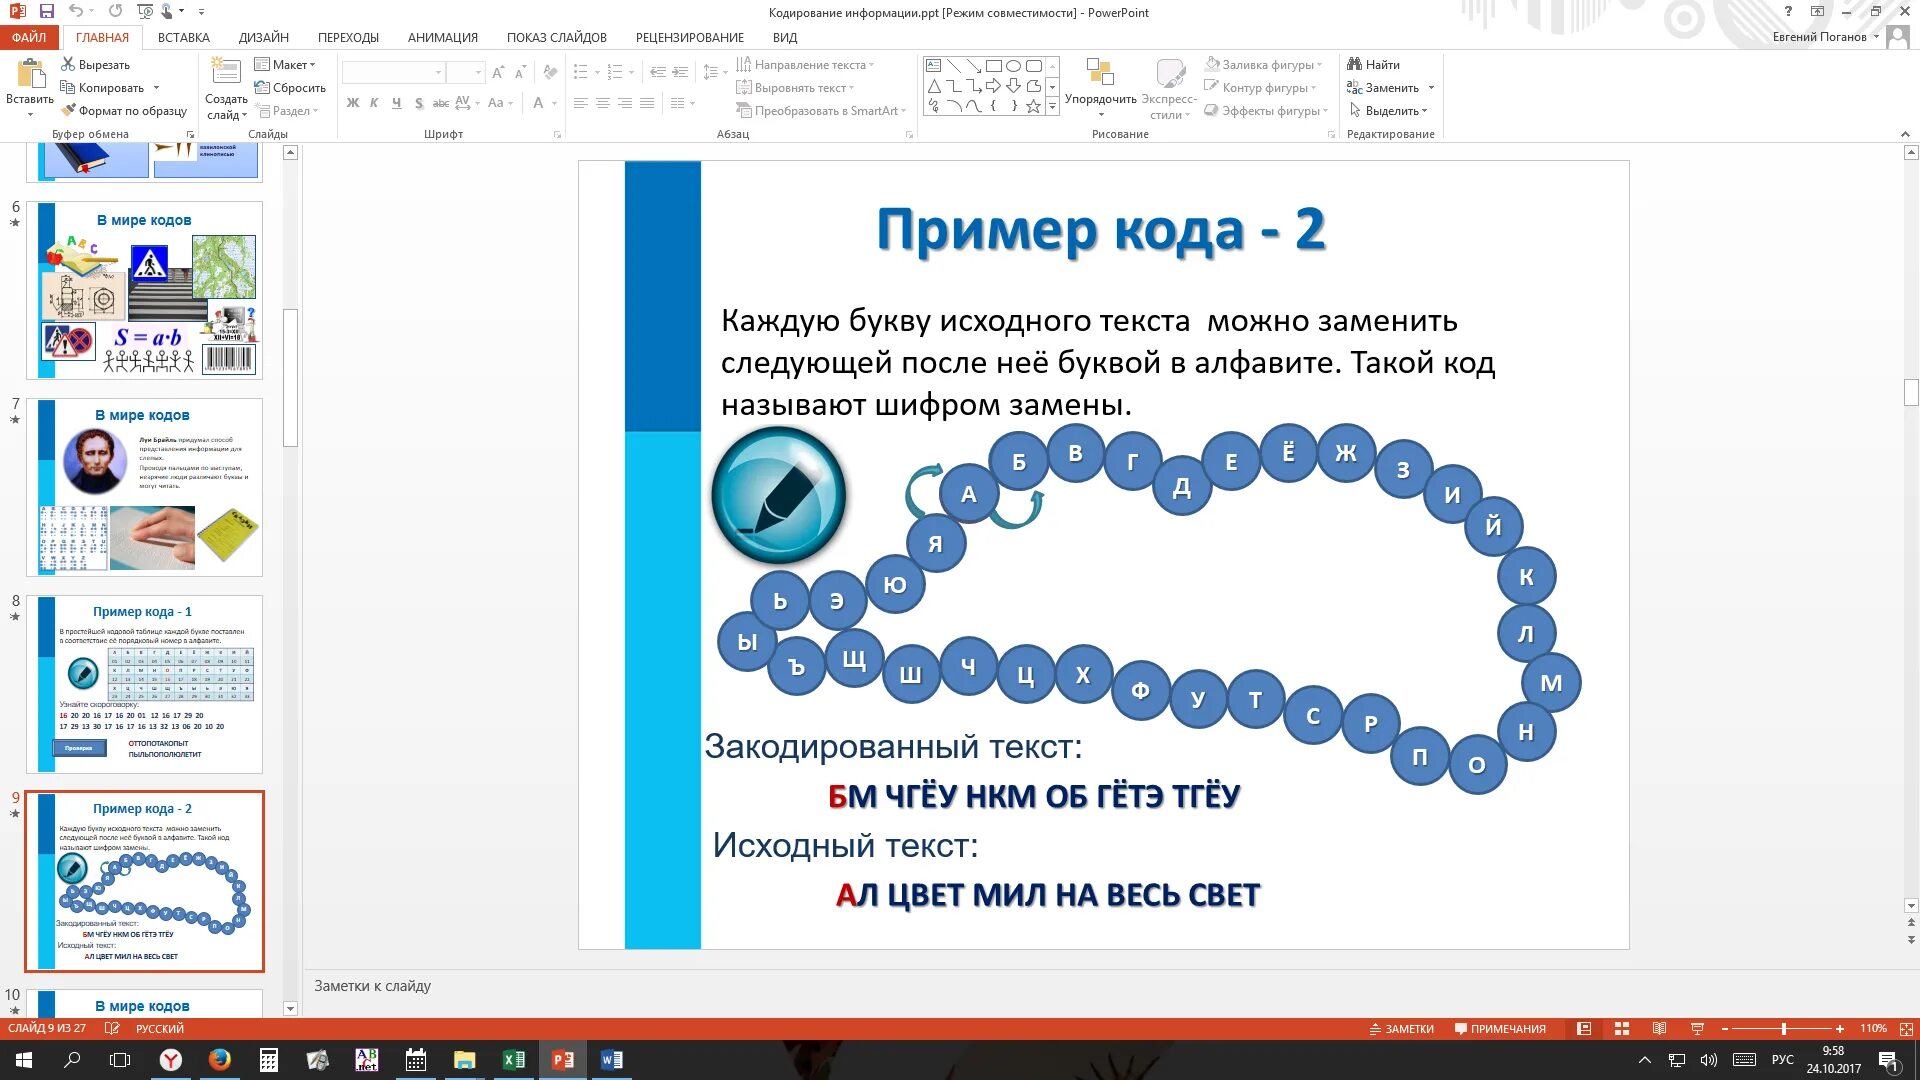The height and width of the screenshot is (1080, 1920).
Task: Switch to ВСТАВКА (Insert) tab
Action: tap(184, 38)
